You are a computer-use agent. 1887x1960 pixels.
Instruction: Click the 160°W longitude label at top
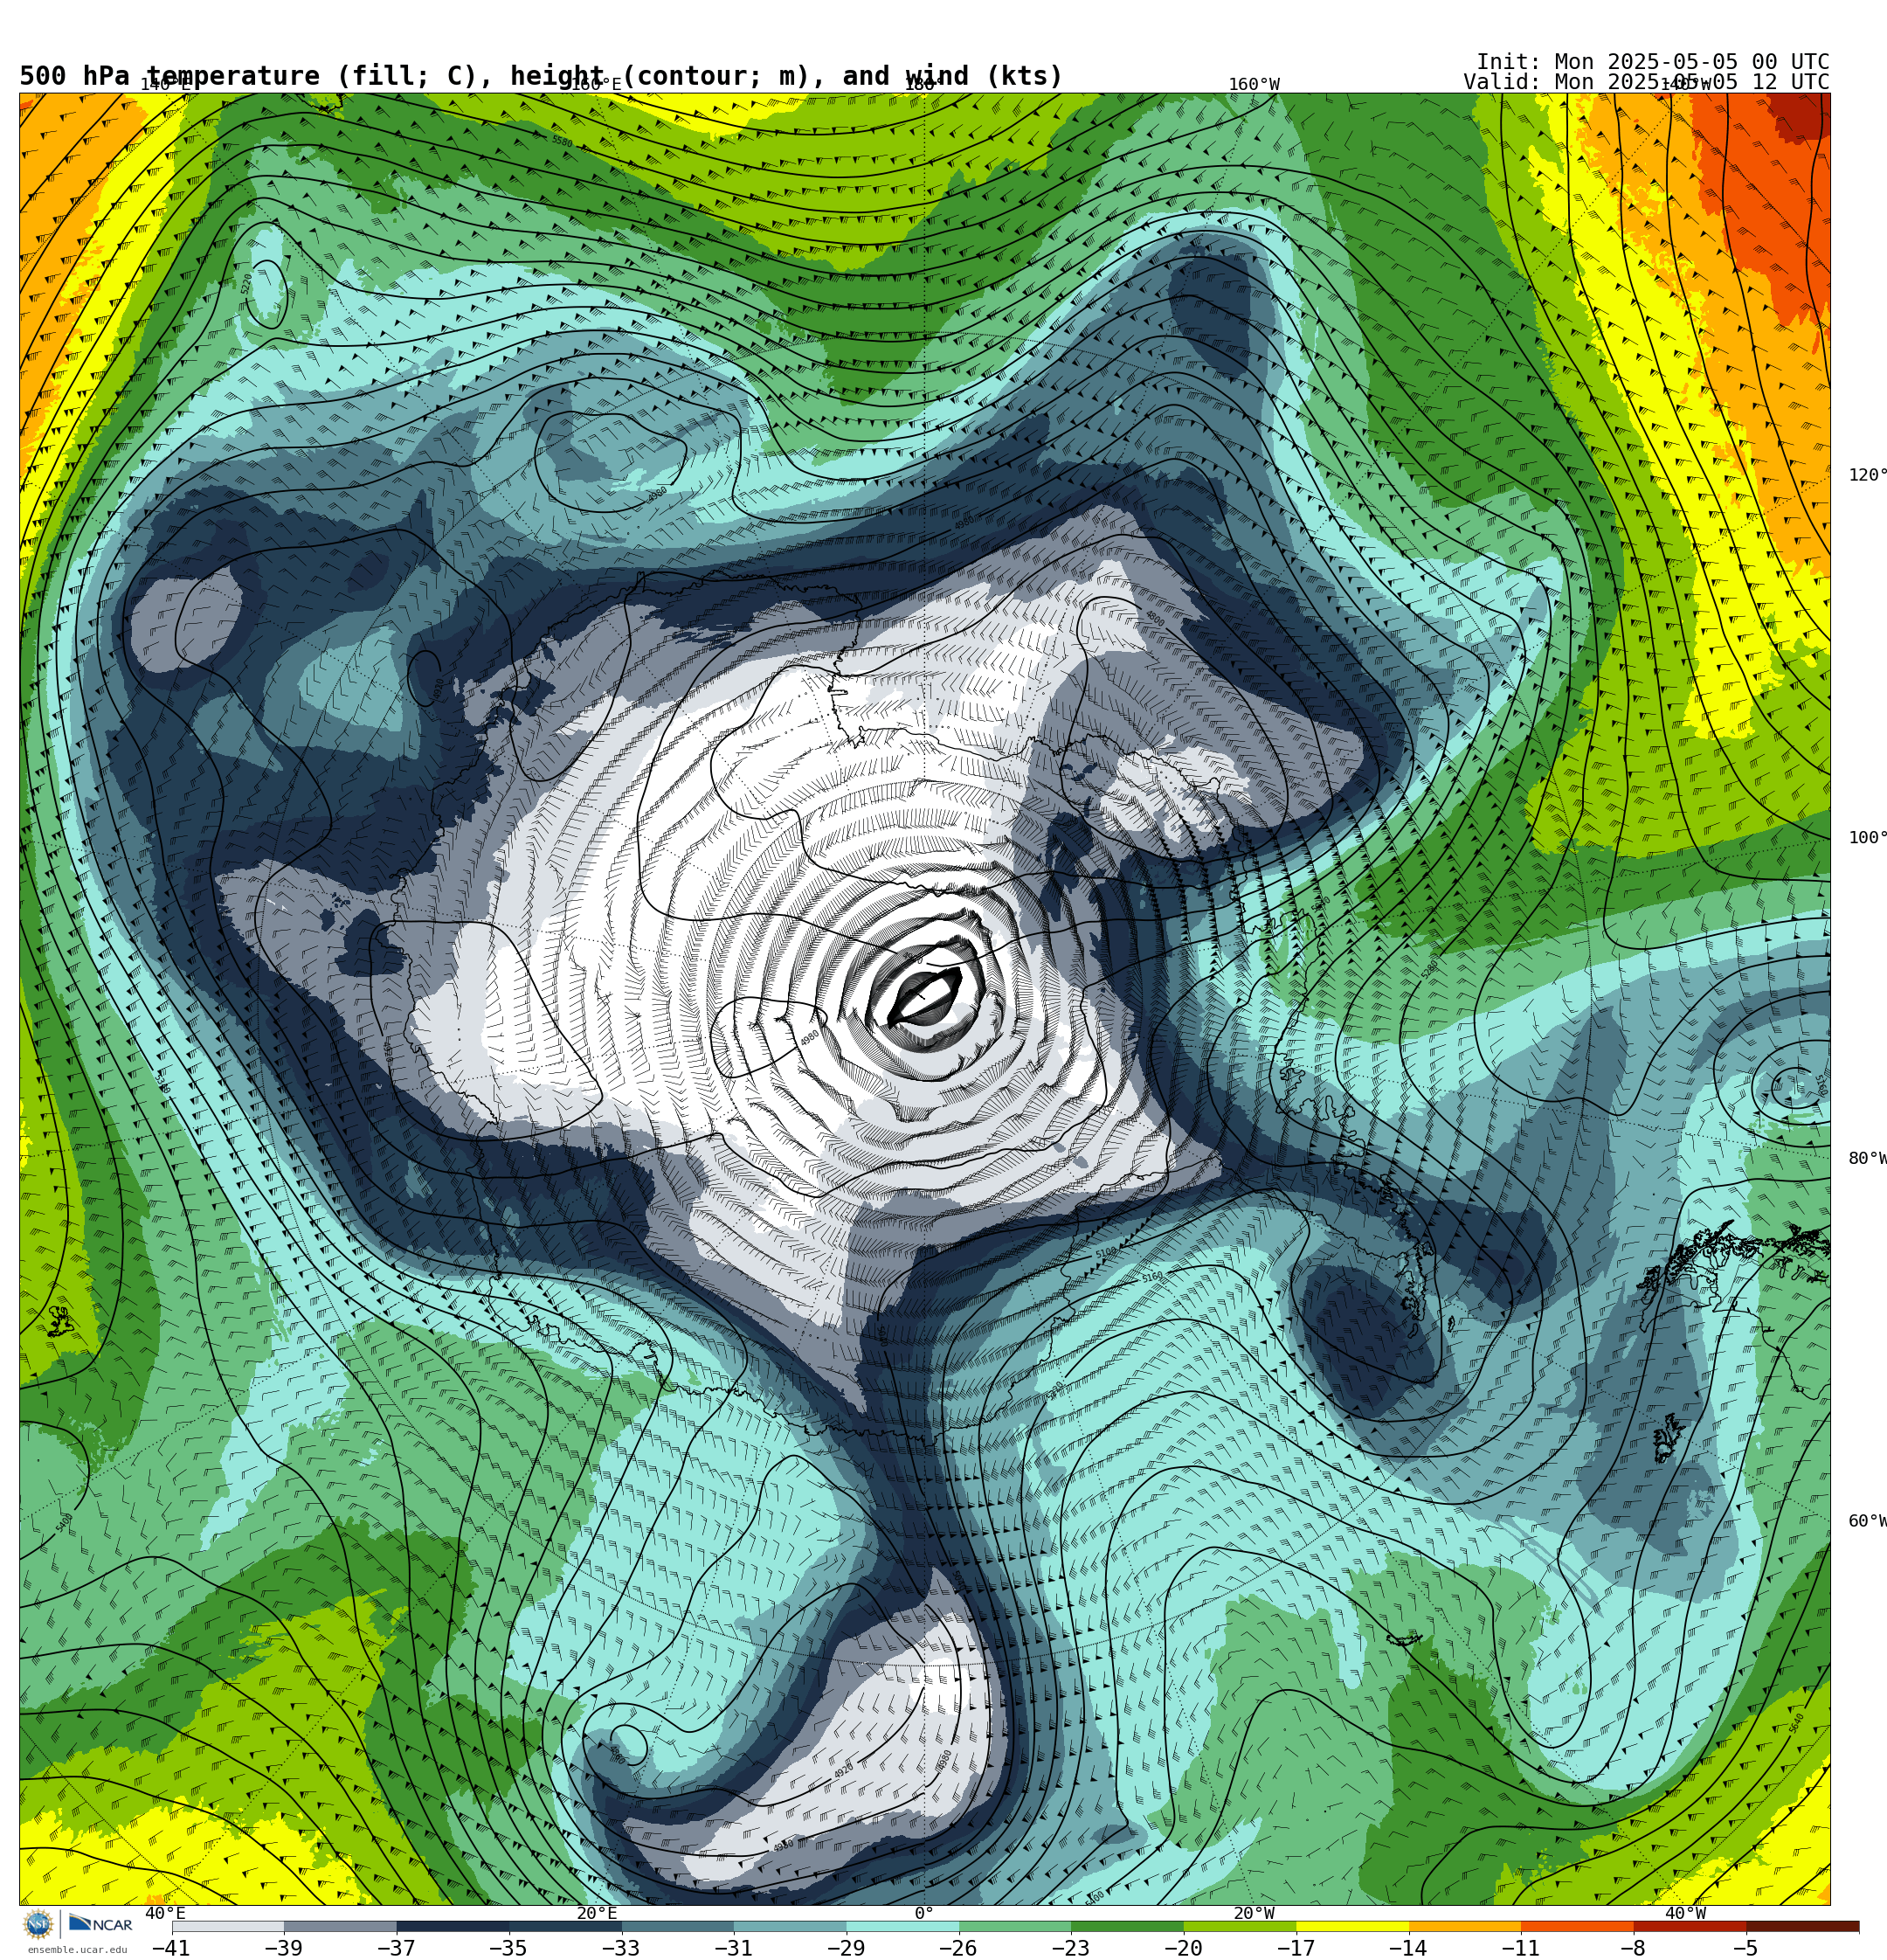pyautogui.click(x=1254, y=84)
